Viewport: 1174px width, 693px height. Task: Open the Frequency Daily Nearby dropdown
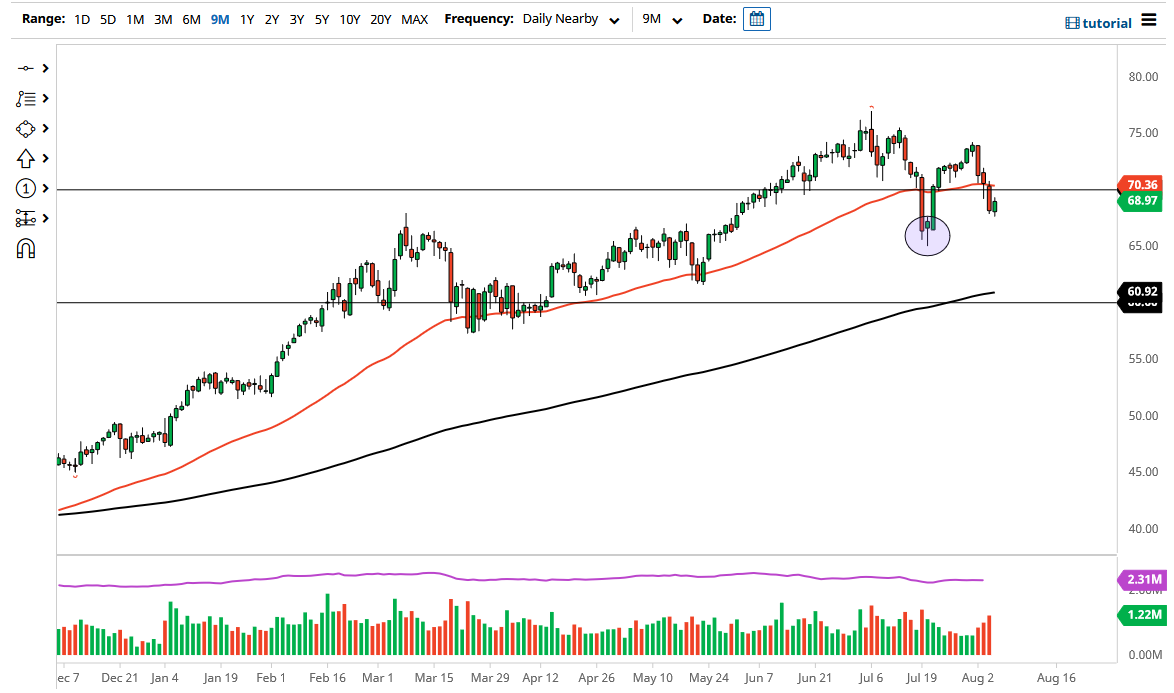571,19
